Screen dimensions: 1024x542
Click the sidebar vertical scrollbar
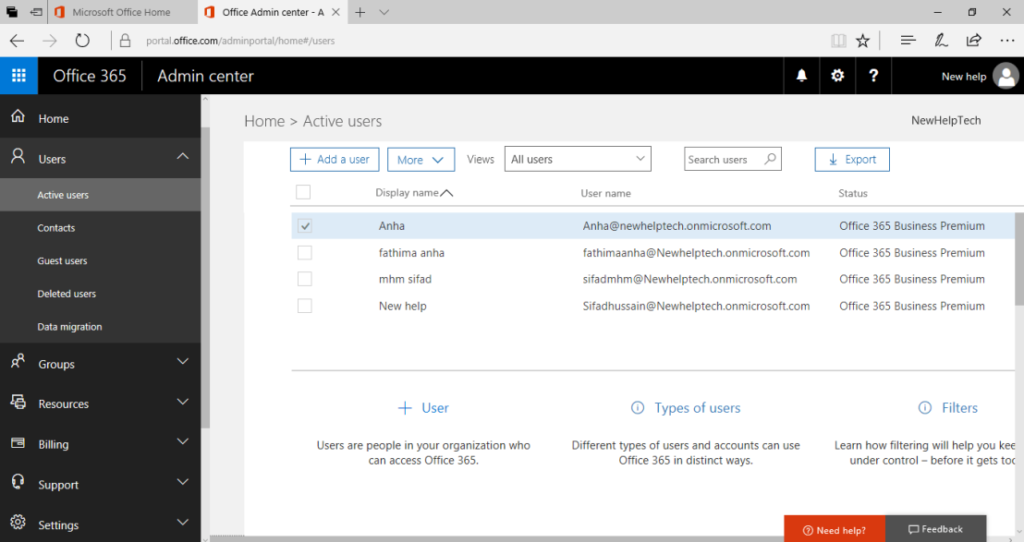(206, 278)
